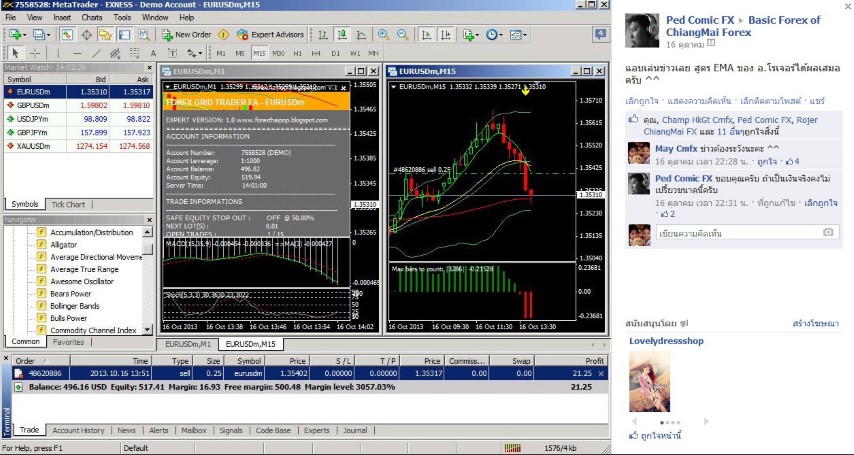Close order 48620886 with X button

(601, 373)
